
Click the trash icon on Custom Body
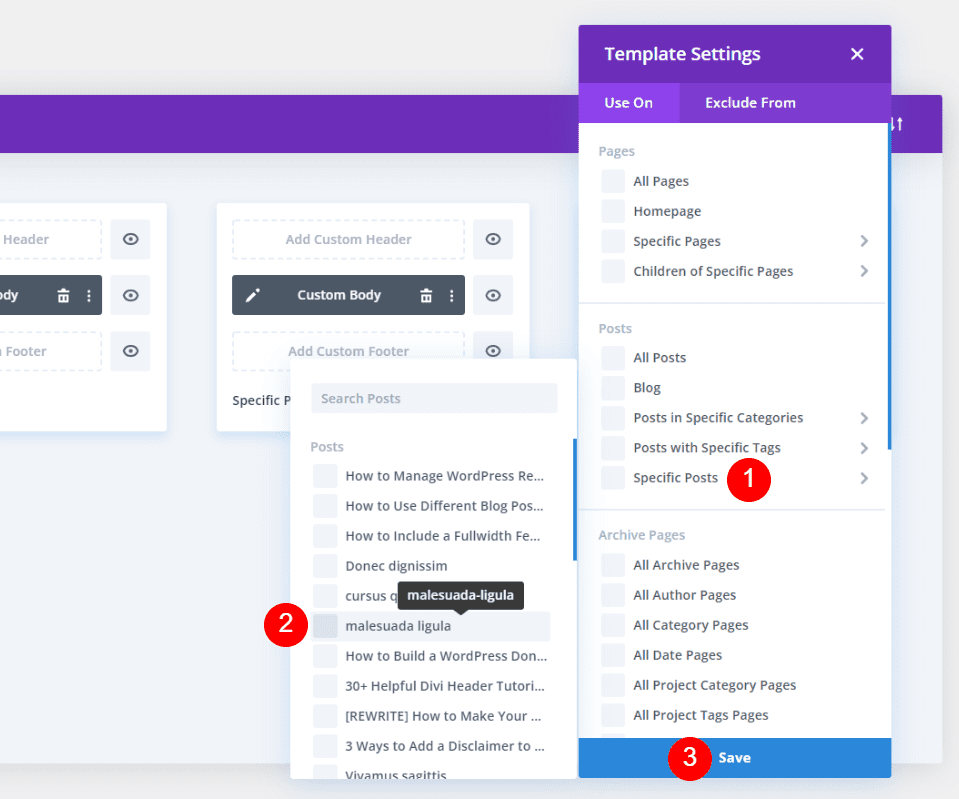427,294
